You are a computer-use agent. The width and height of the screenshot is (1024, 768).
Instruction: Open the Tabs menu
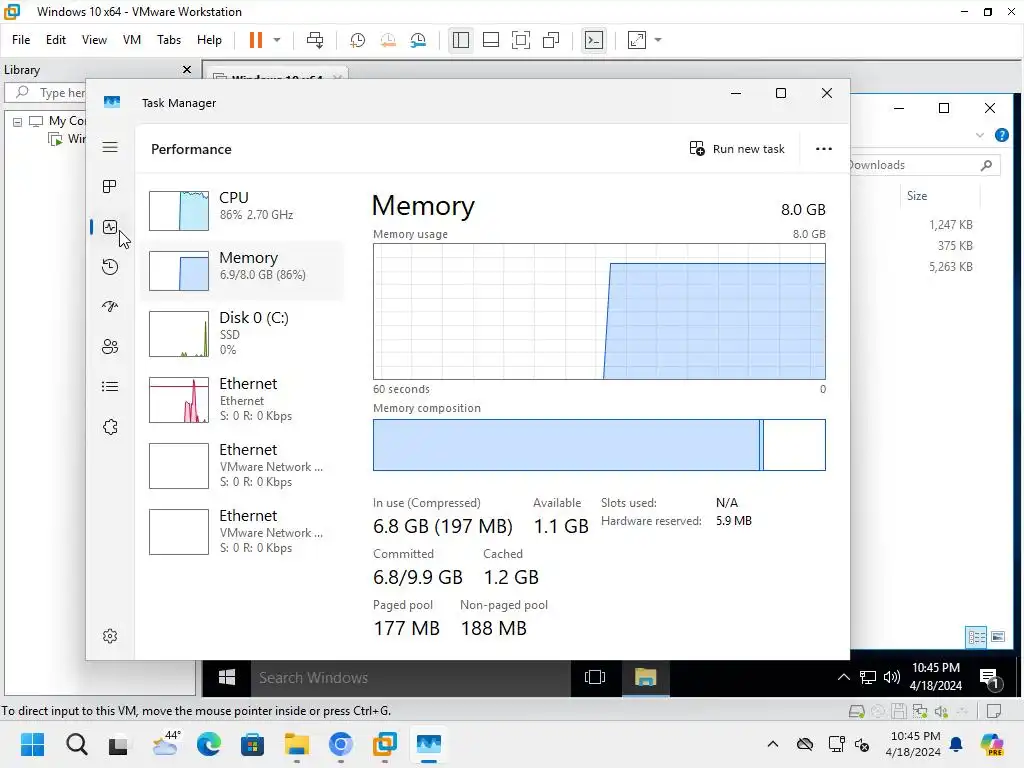[168, 40]
